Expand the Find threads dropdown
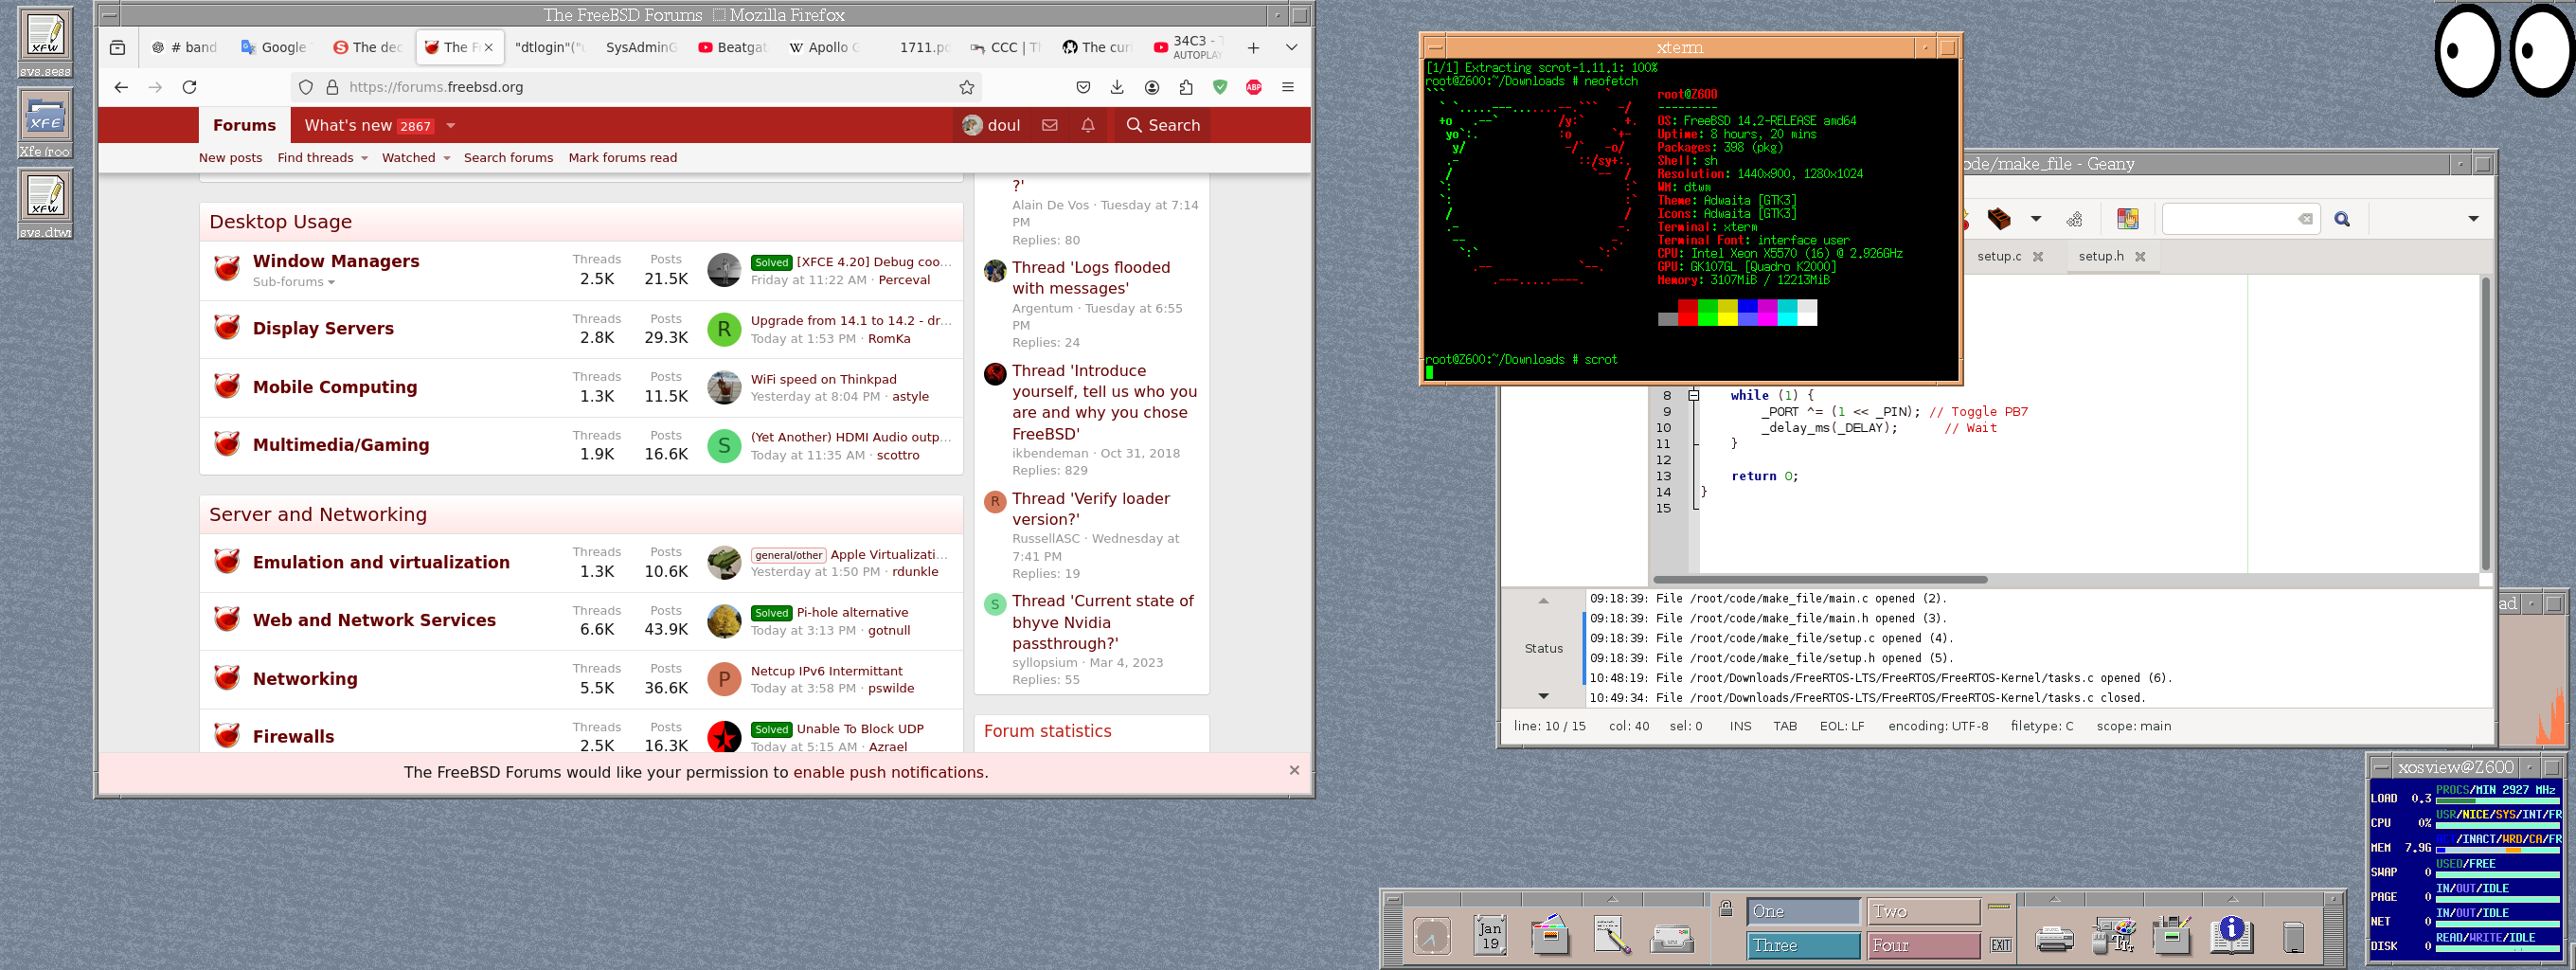The width and height of the screenshot is (2576, 970). click(x=364, y=158)
